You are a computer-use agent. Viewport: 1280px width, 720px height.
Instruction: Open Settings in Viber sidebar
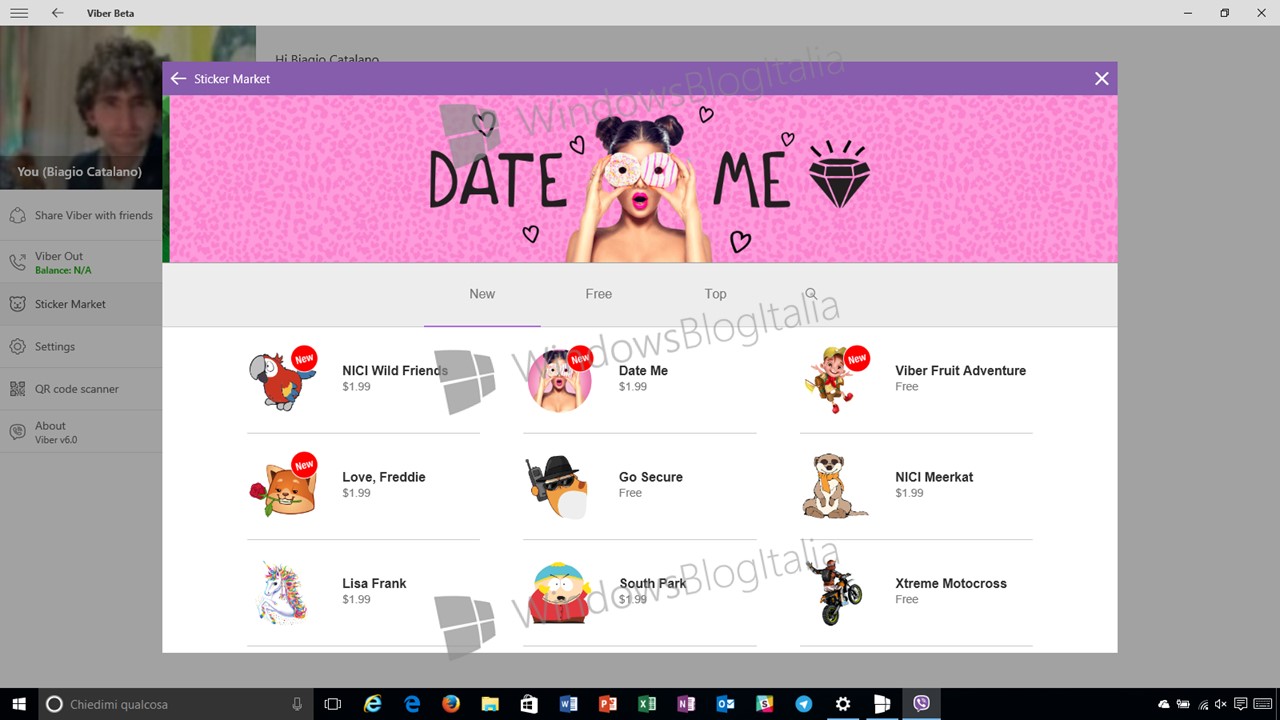pos(81,346)
